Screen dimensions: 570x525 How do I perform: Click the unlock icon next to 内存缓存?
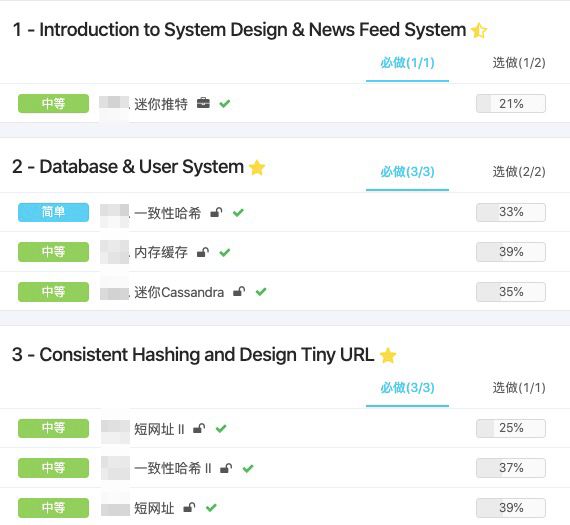[203, 252]
